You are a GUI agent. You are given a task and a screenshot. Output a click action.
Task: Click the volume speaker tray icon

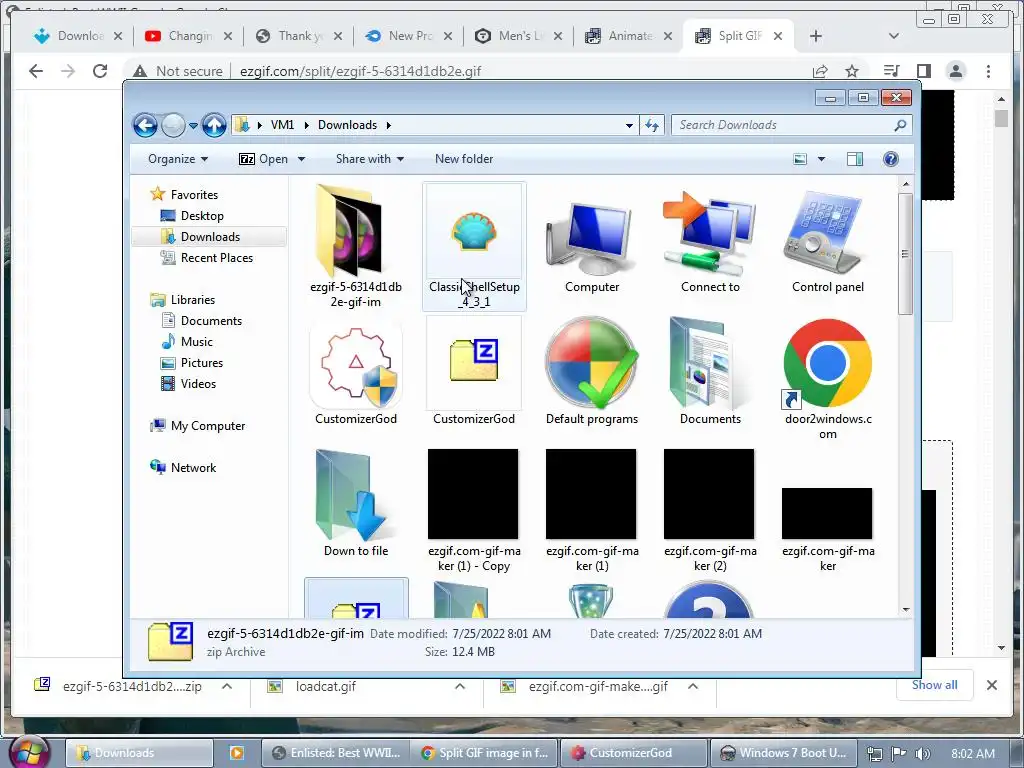(x=922, y=753)
